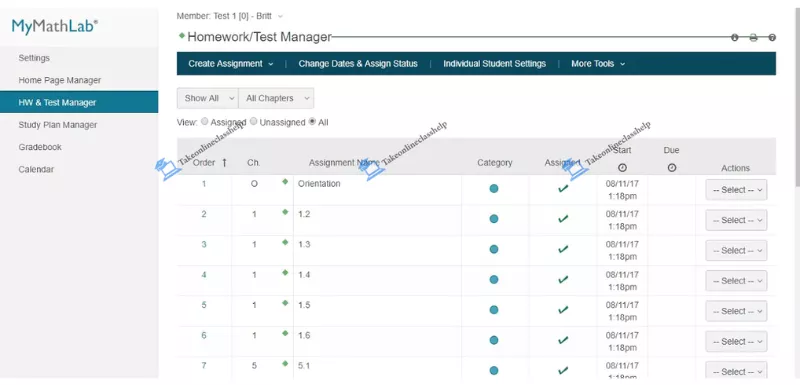Image resolution: width=800 pixels, height=385 pixels.
Task: Select the Unassigned view radio button
Action: [x=254, y=122]
